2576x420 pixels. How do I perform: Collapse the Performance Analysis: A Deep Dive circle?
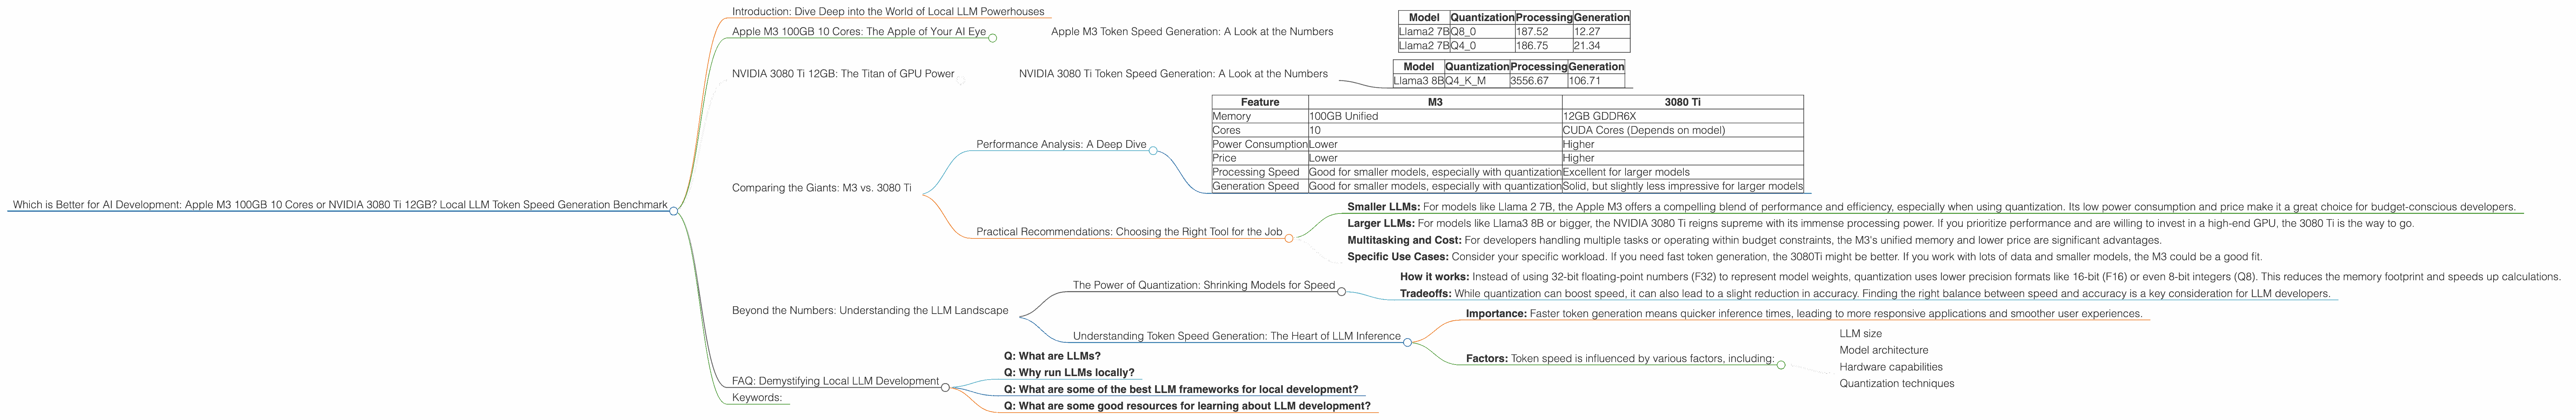pos(1153,151)
